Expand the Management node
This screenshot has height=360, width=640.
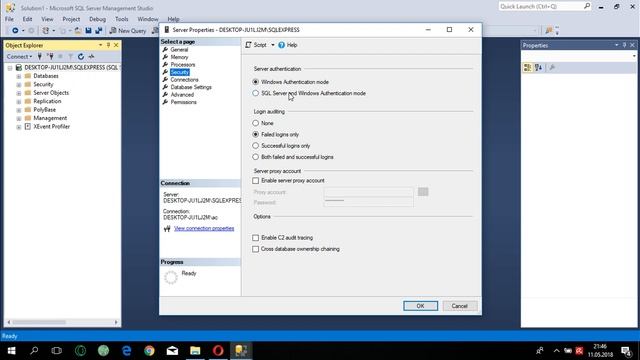click(19, 118)
